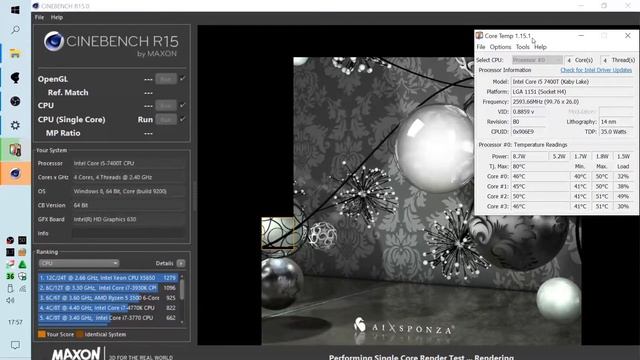This screenshot has height=360, width=640.
Task: Switch to Core Temp taskbar icon
Action: click(15, 150)
